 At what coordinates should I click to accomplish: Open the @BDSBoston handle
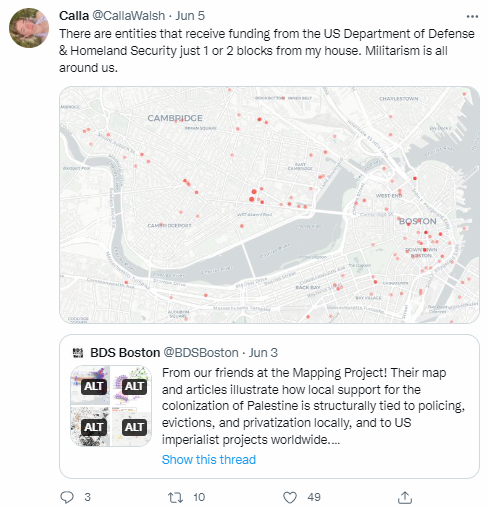tap(201, 353)
